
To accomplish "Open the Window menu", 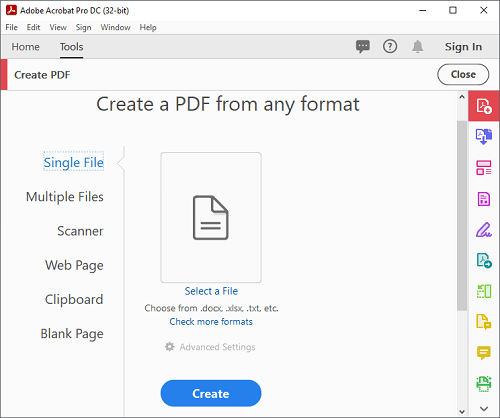I will [115, 27].
